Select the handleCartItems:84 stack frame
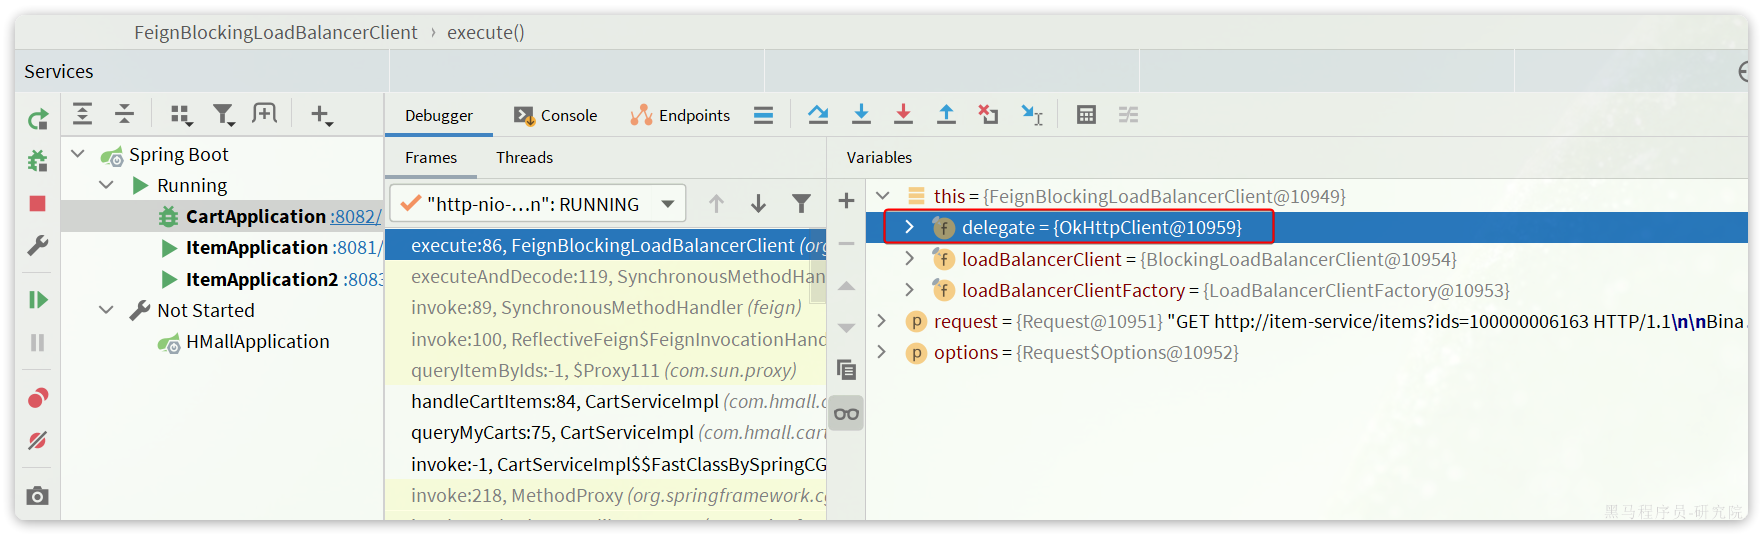Viewport: 1763px width, 537px height. tap(565, 402)
